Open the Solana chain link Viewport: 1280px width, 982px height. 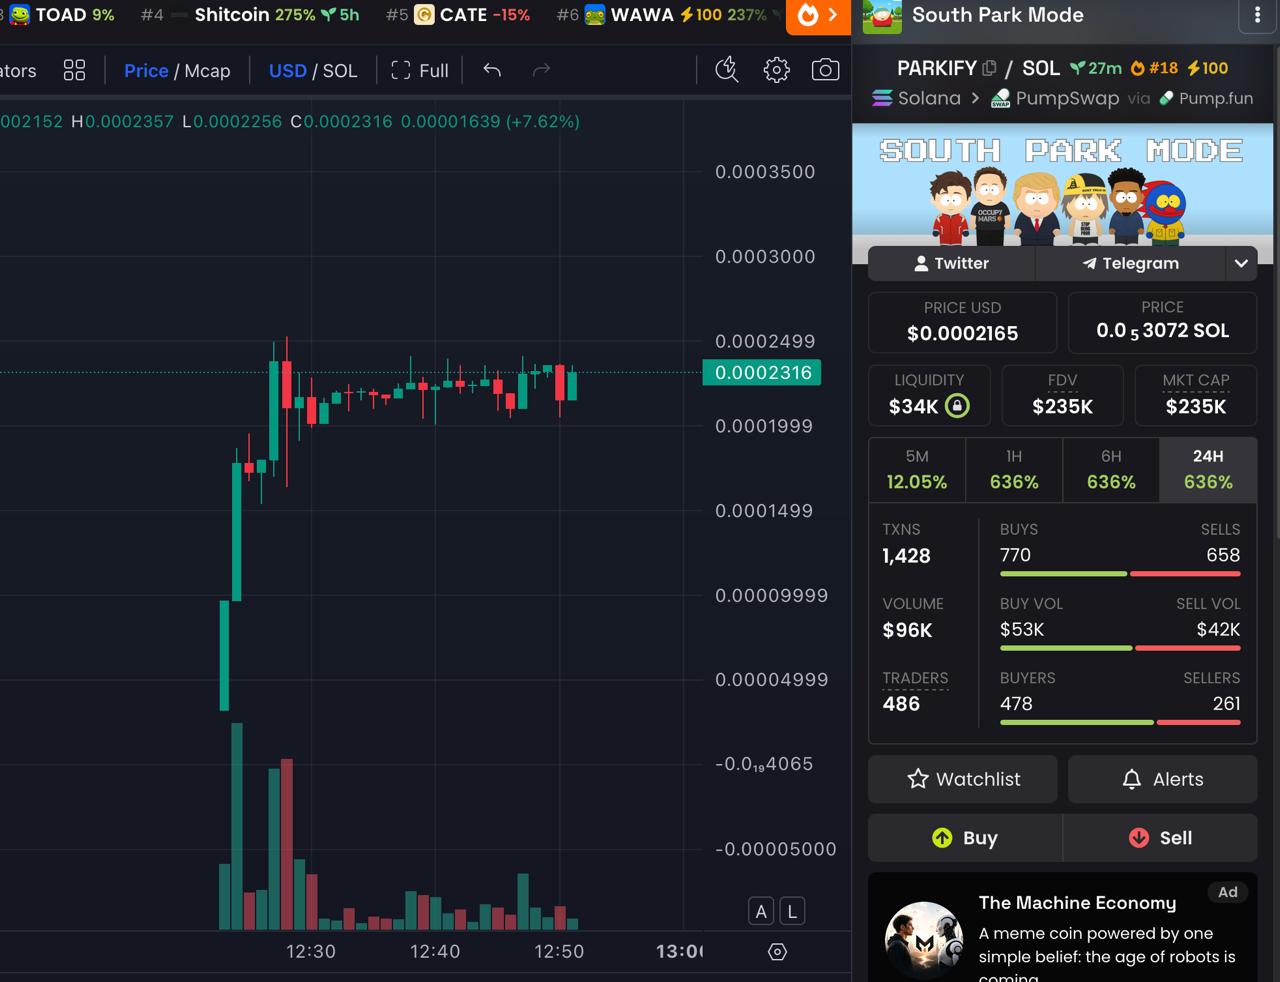tap(916, 98)
